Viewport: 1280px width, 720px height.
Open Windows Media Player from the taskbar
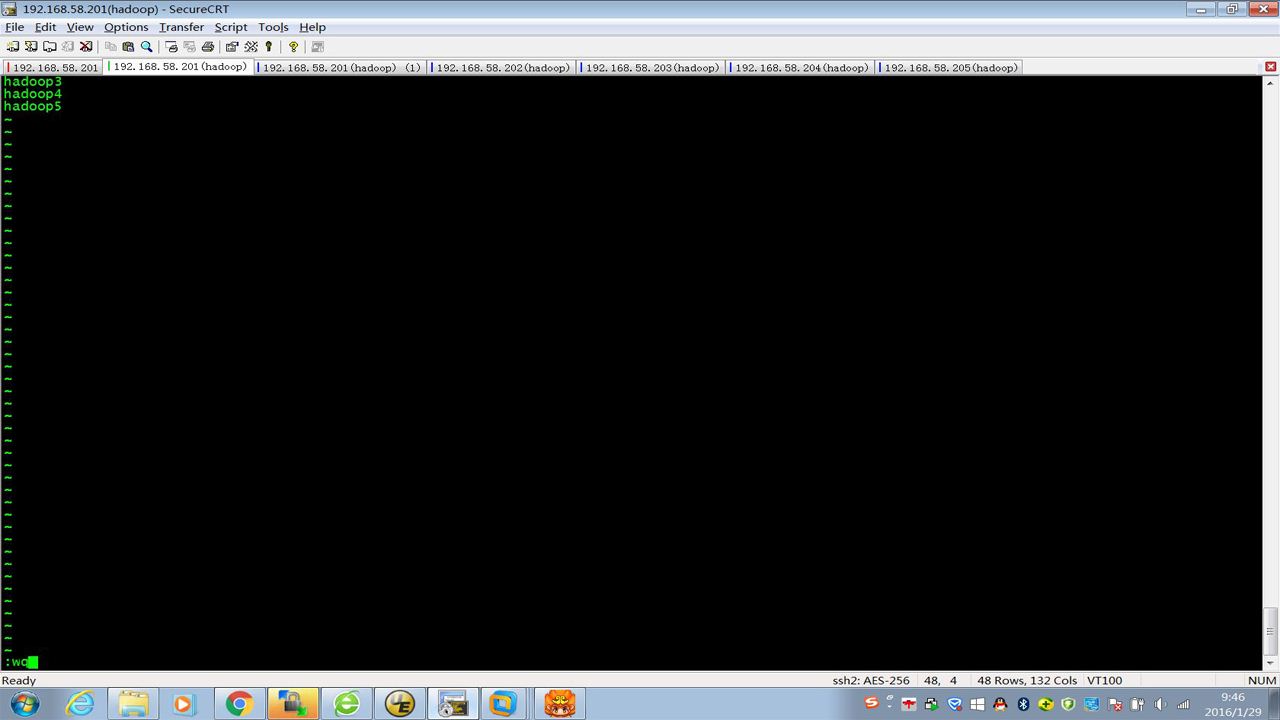coord(184,704)
